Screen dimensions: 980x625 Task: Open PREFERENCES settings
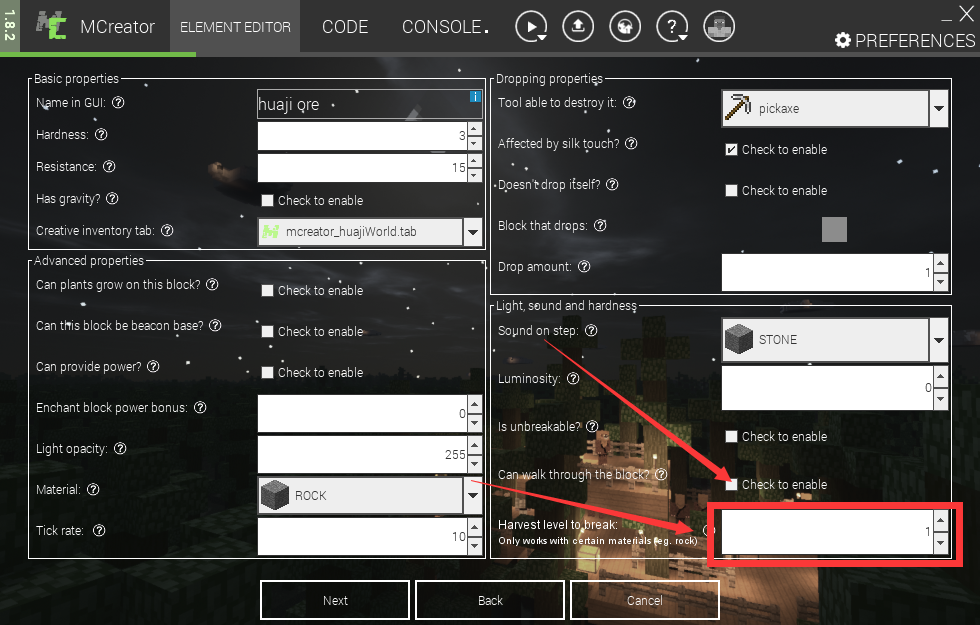coord(904,41)
